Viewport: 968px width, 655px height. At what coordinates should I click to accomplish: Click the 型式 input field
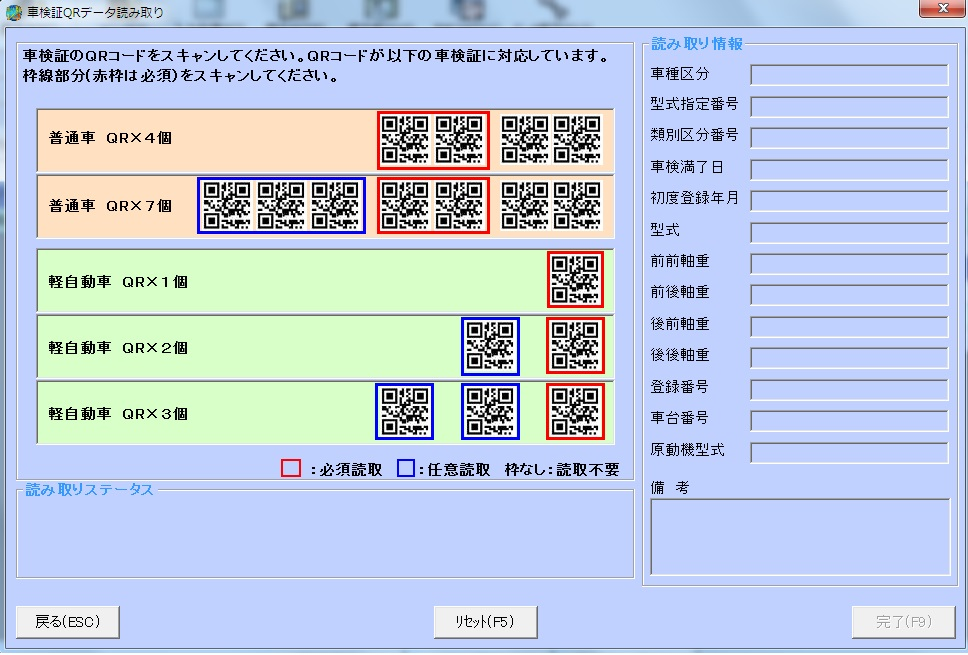point(849,233)
